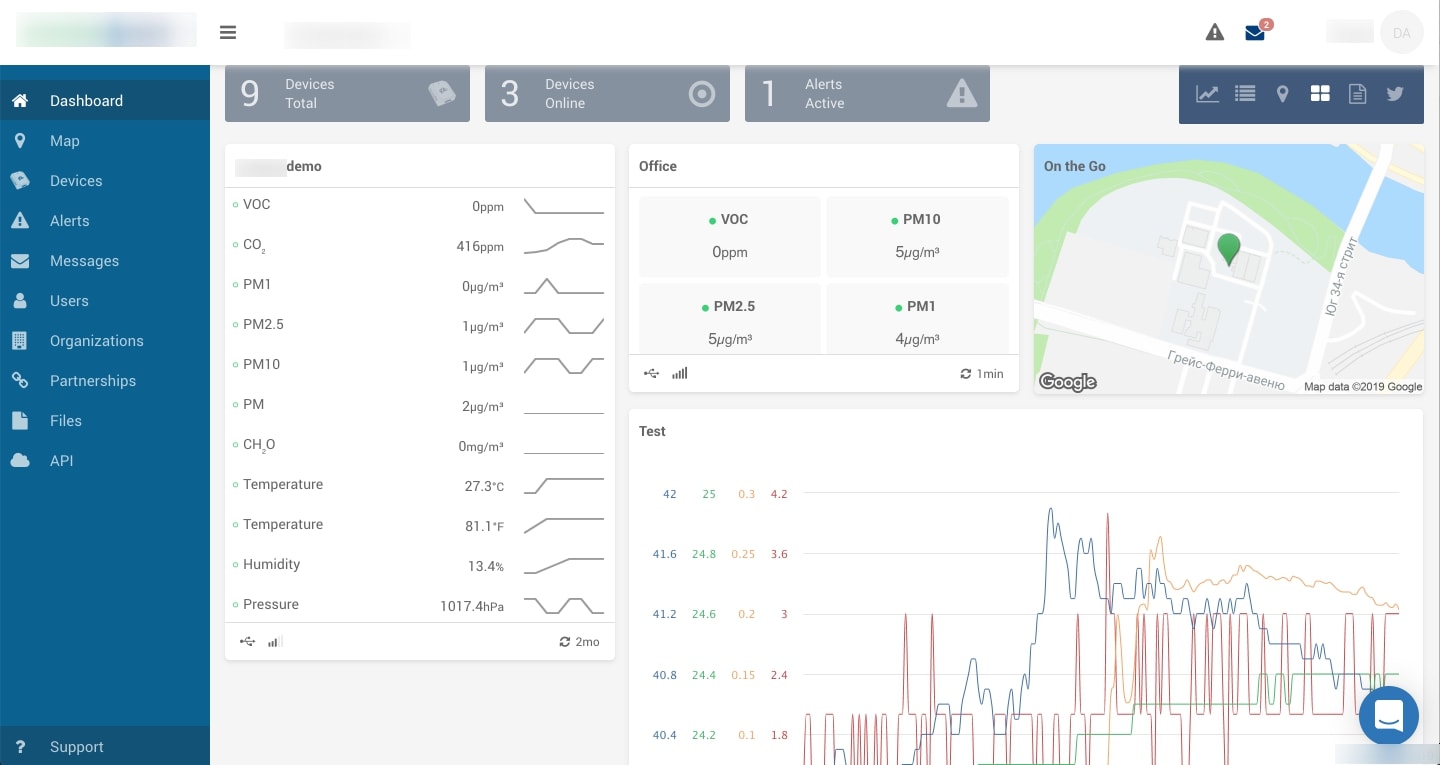This screenshot has height=765, width=1440.
Task: Switch to list view icon
Action: pos(1245,94)
